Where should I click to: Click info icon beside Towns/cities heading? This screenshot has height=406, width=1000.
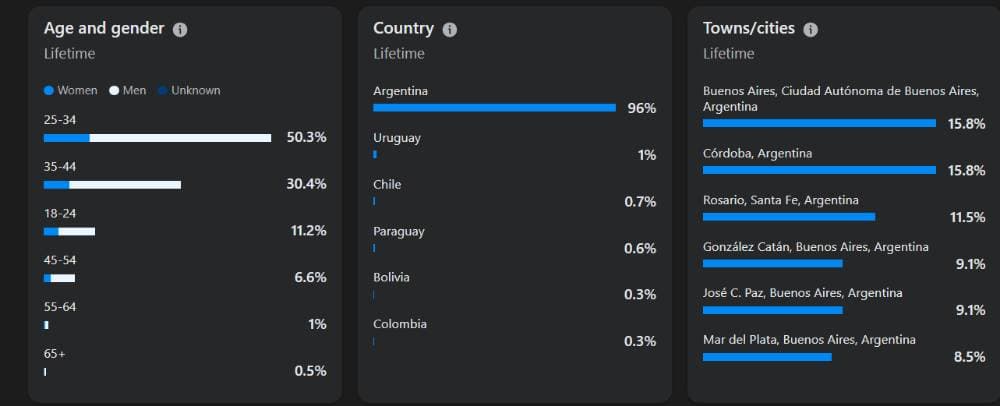pos(811,29)
